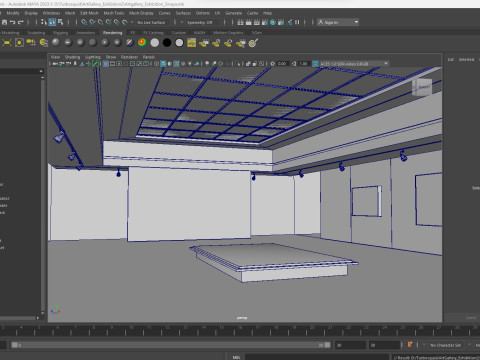Click view cube in viewport corner
Image resolution: width=480 pixels, height=360 pixels.
coord(422,87)
